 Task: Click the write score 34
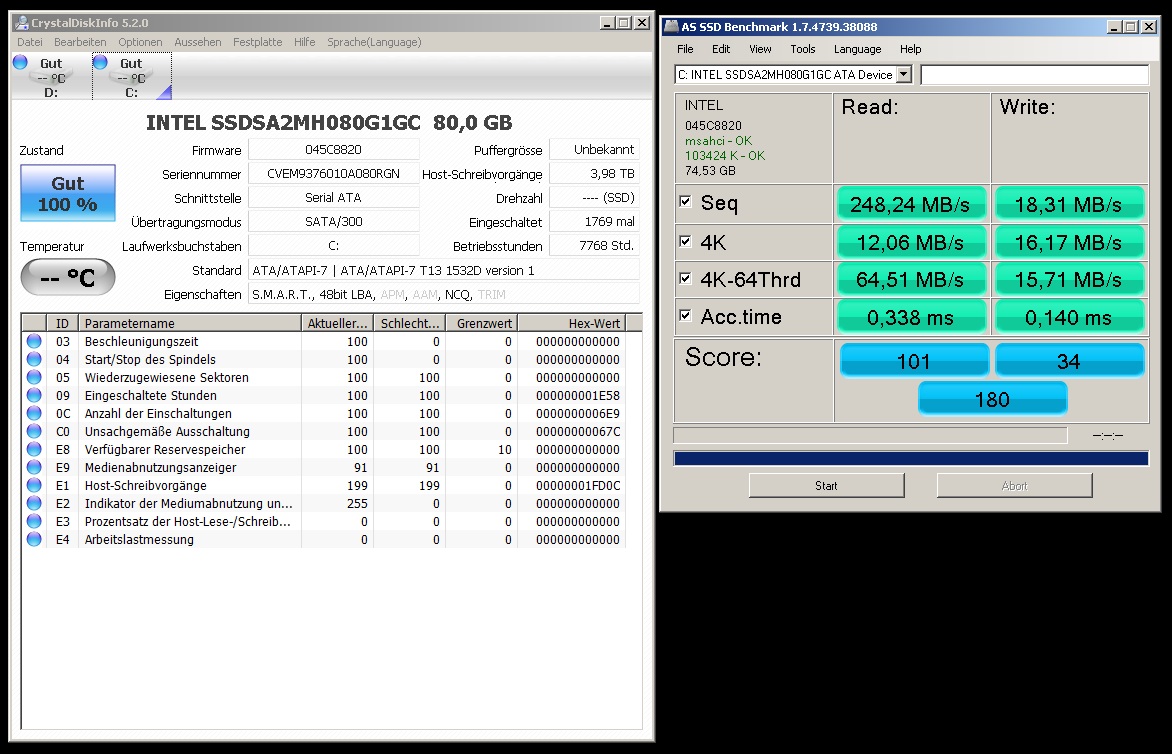point(1069,361)
